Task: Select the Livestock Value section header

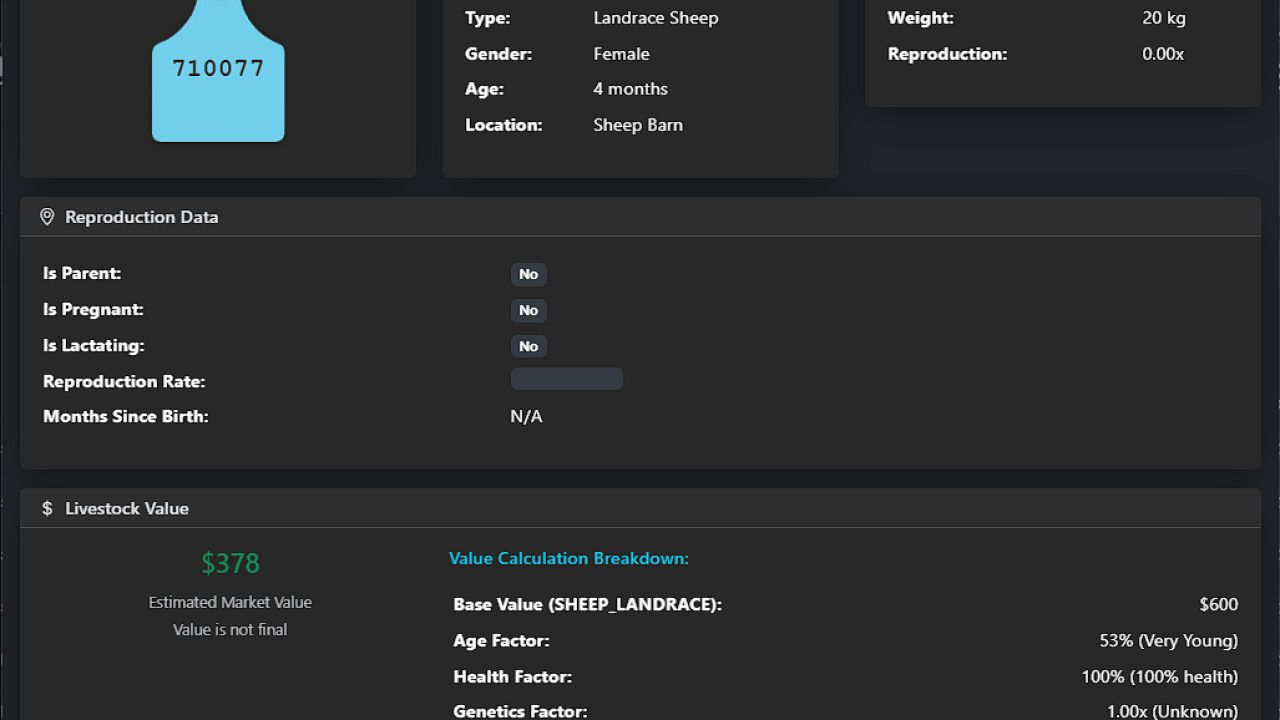Action: tap(127, 508)
